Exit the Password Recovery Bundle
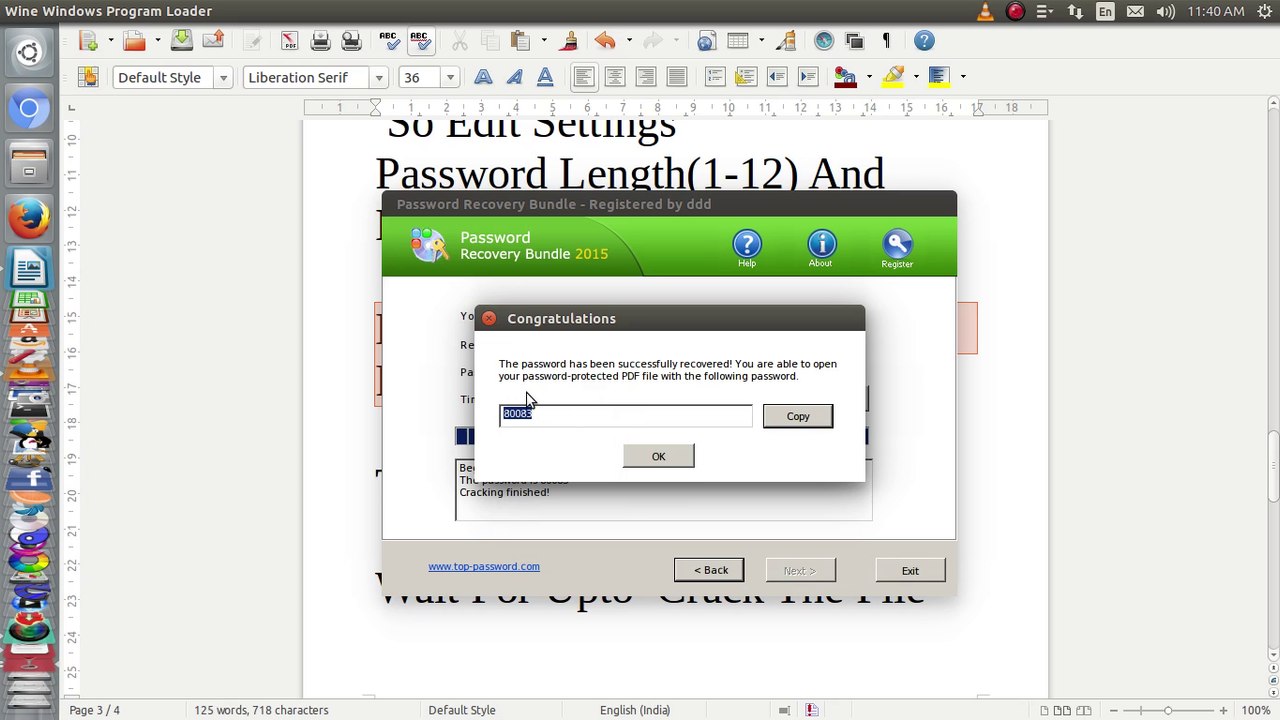The width and height of the screenshot is (1280, 720). [x=910, y=570]
